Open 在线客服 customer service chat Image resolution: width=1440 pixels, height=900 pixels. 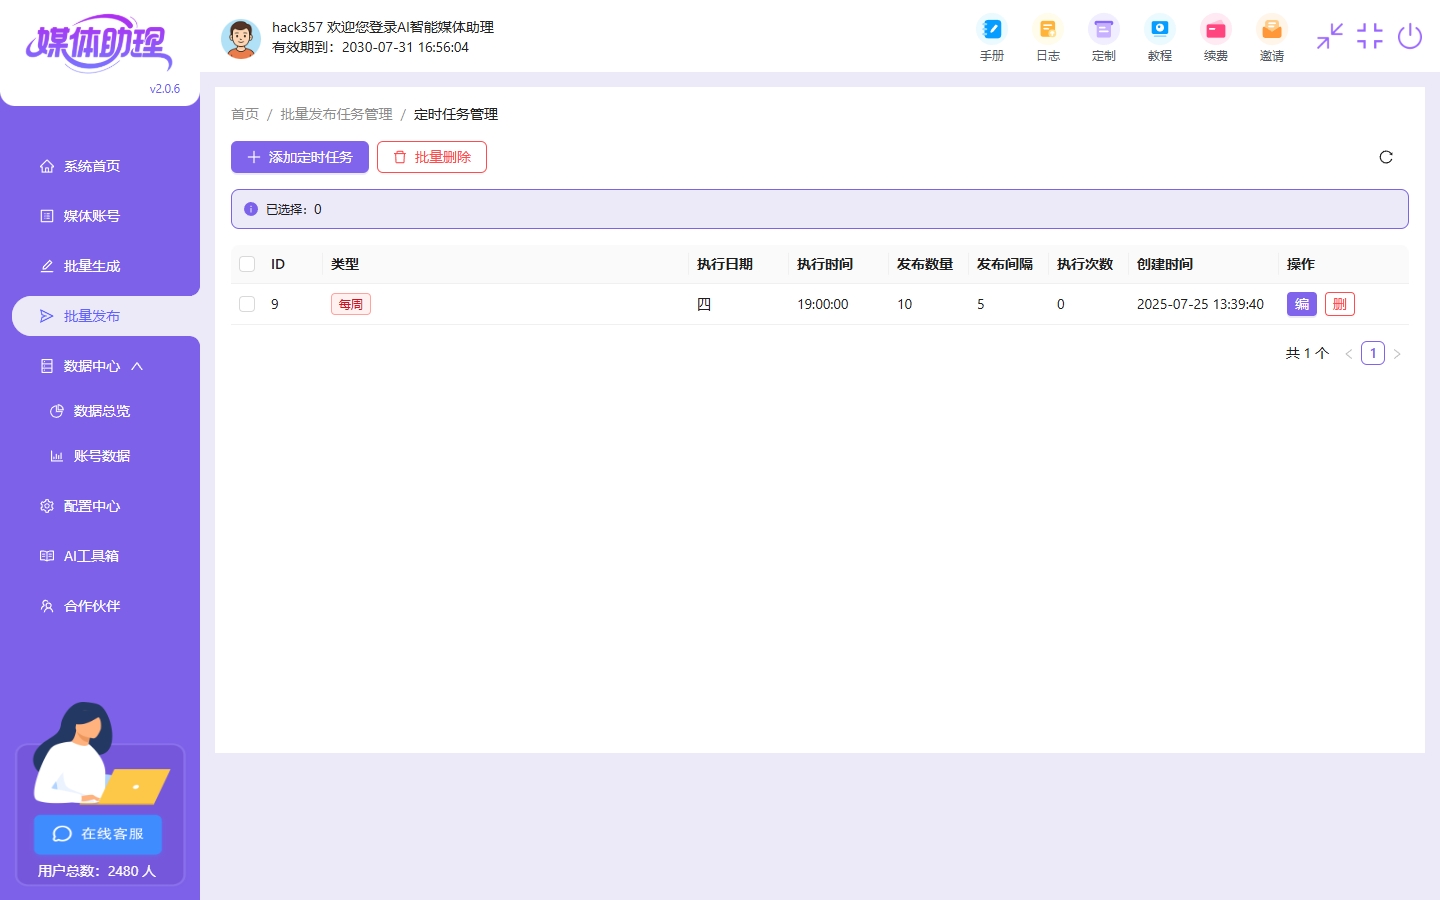click(x=97, y=834)
